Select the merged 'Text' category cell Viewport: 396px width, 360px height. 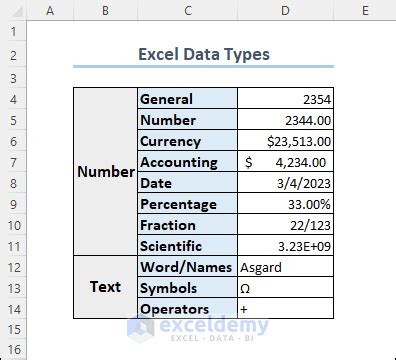105,287
